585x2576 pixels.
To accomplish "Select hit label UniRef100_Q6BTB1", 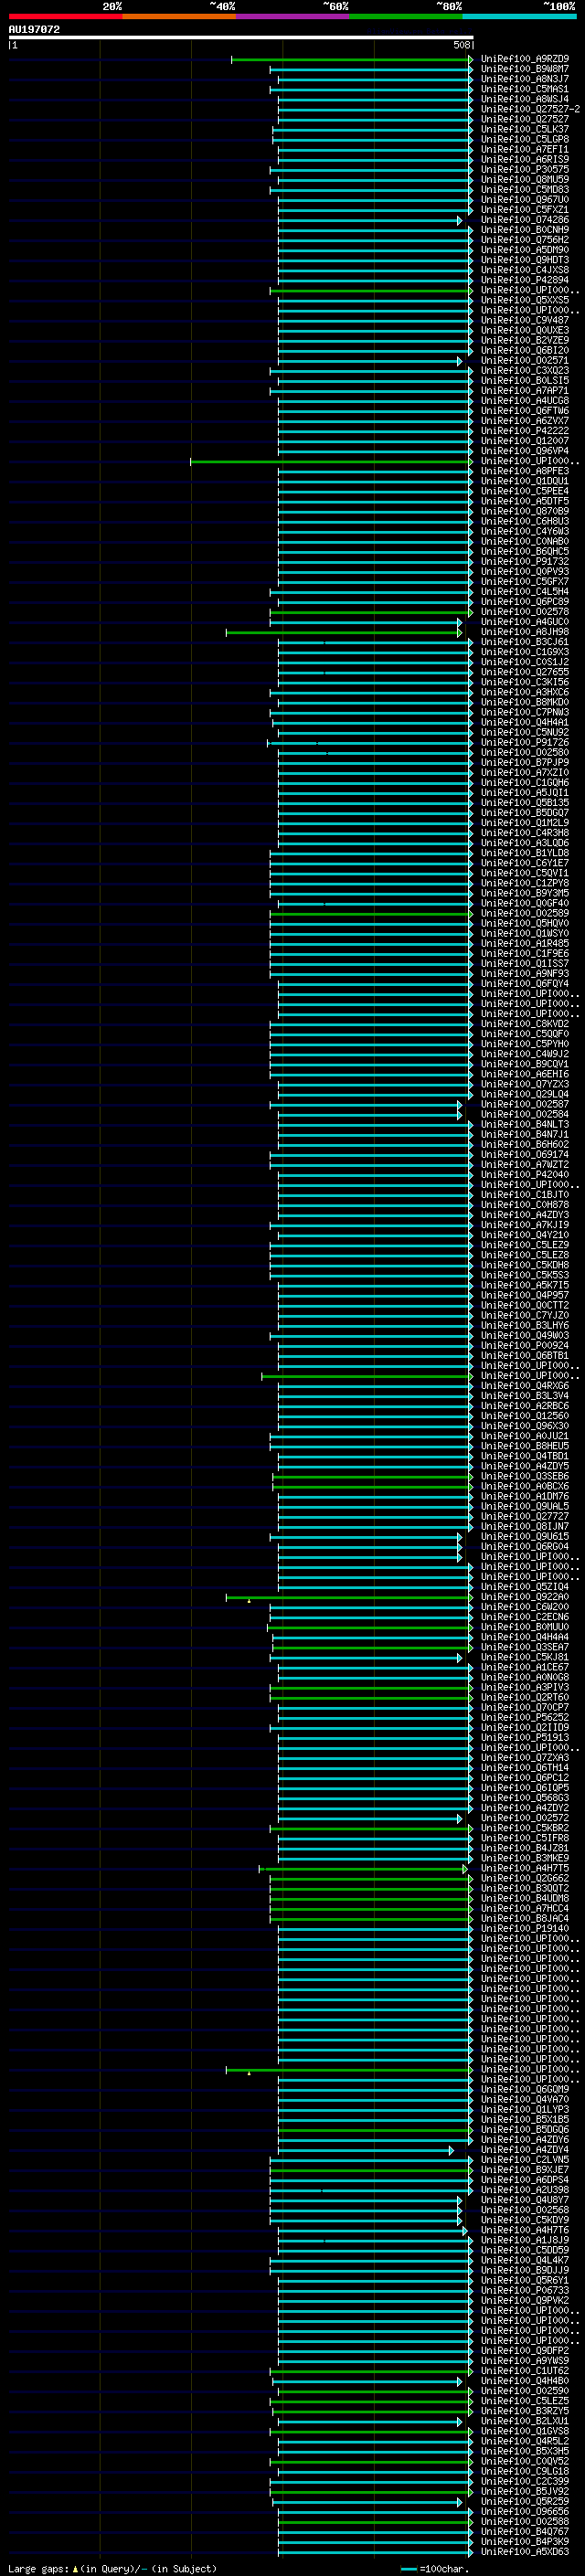I will pyautogui.click(x=524, y=1356).
